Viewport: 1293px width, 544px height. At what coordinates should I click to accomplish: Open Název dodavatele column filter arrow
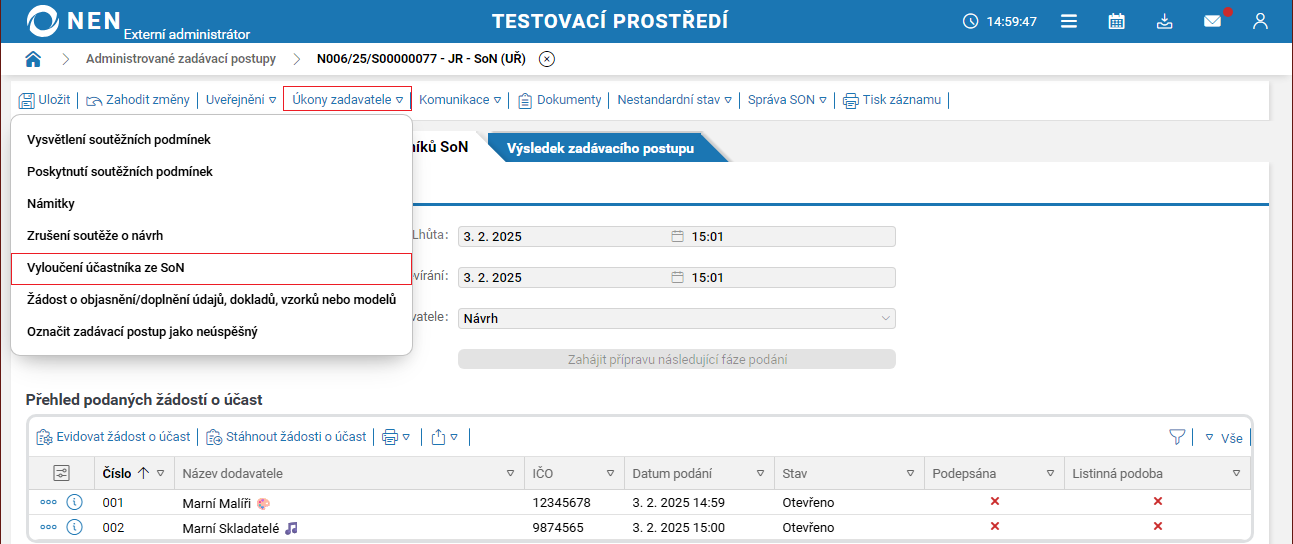point(511,473)
